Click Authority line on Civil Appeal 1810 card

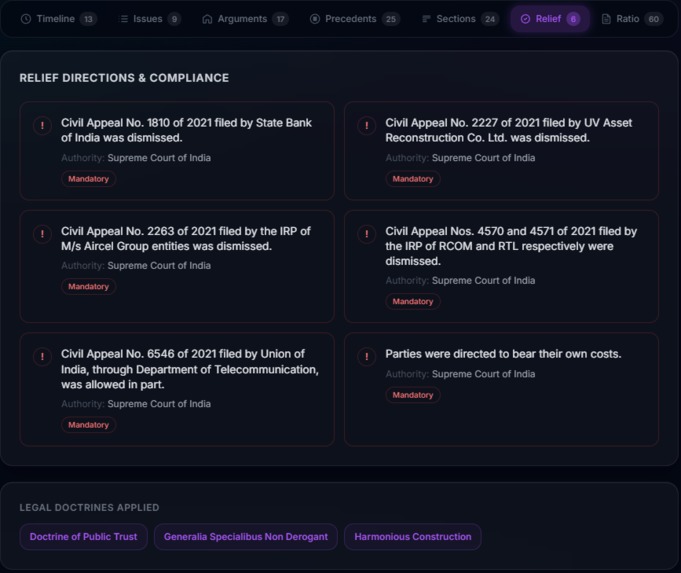pyautogui.click(x=136, y=158)
